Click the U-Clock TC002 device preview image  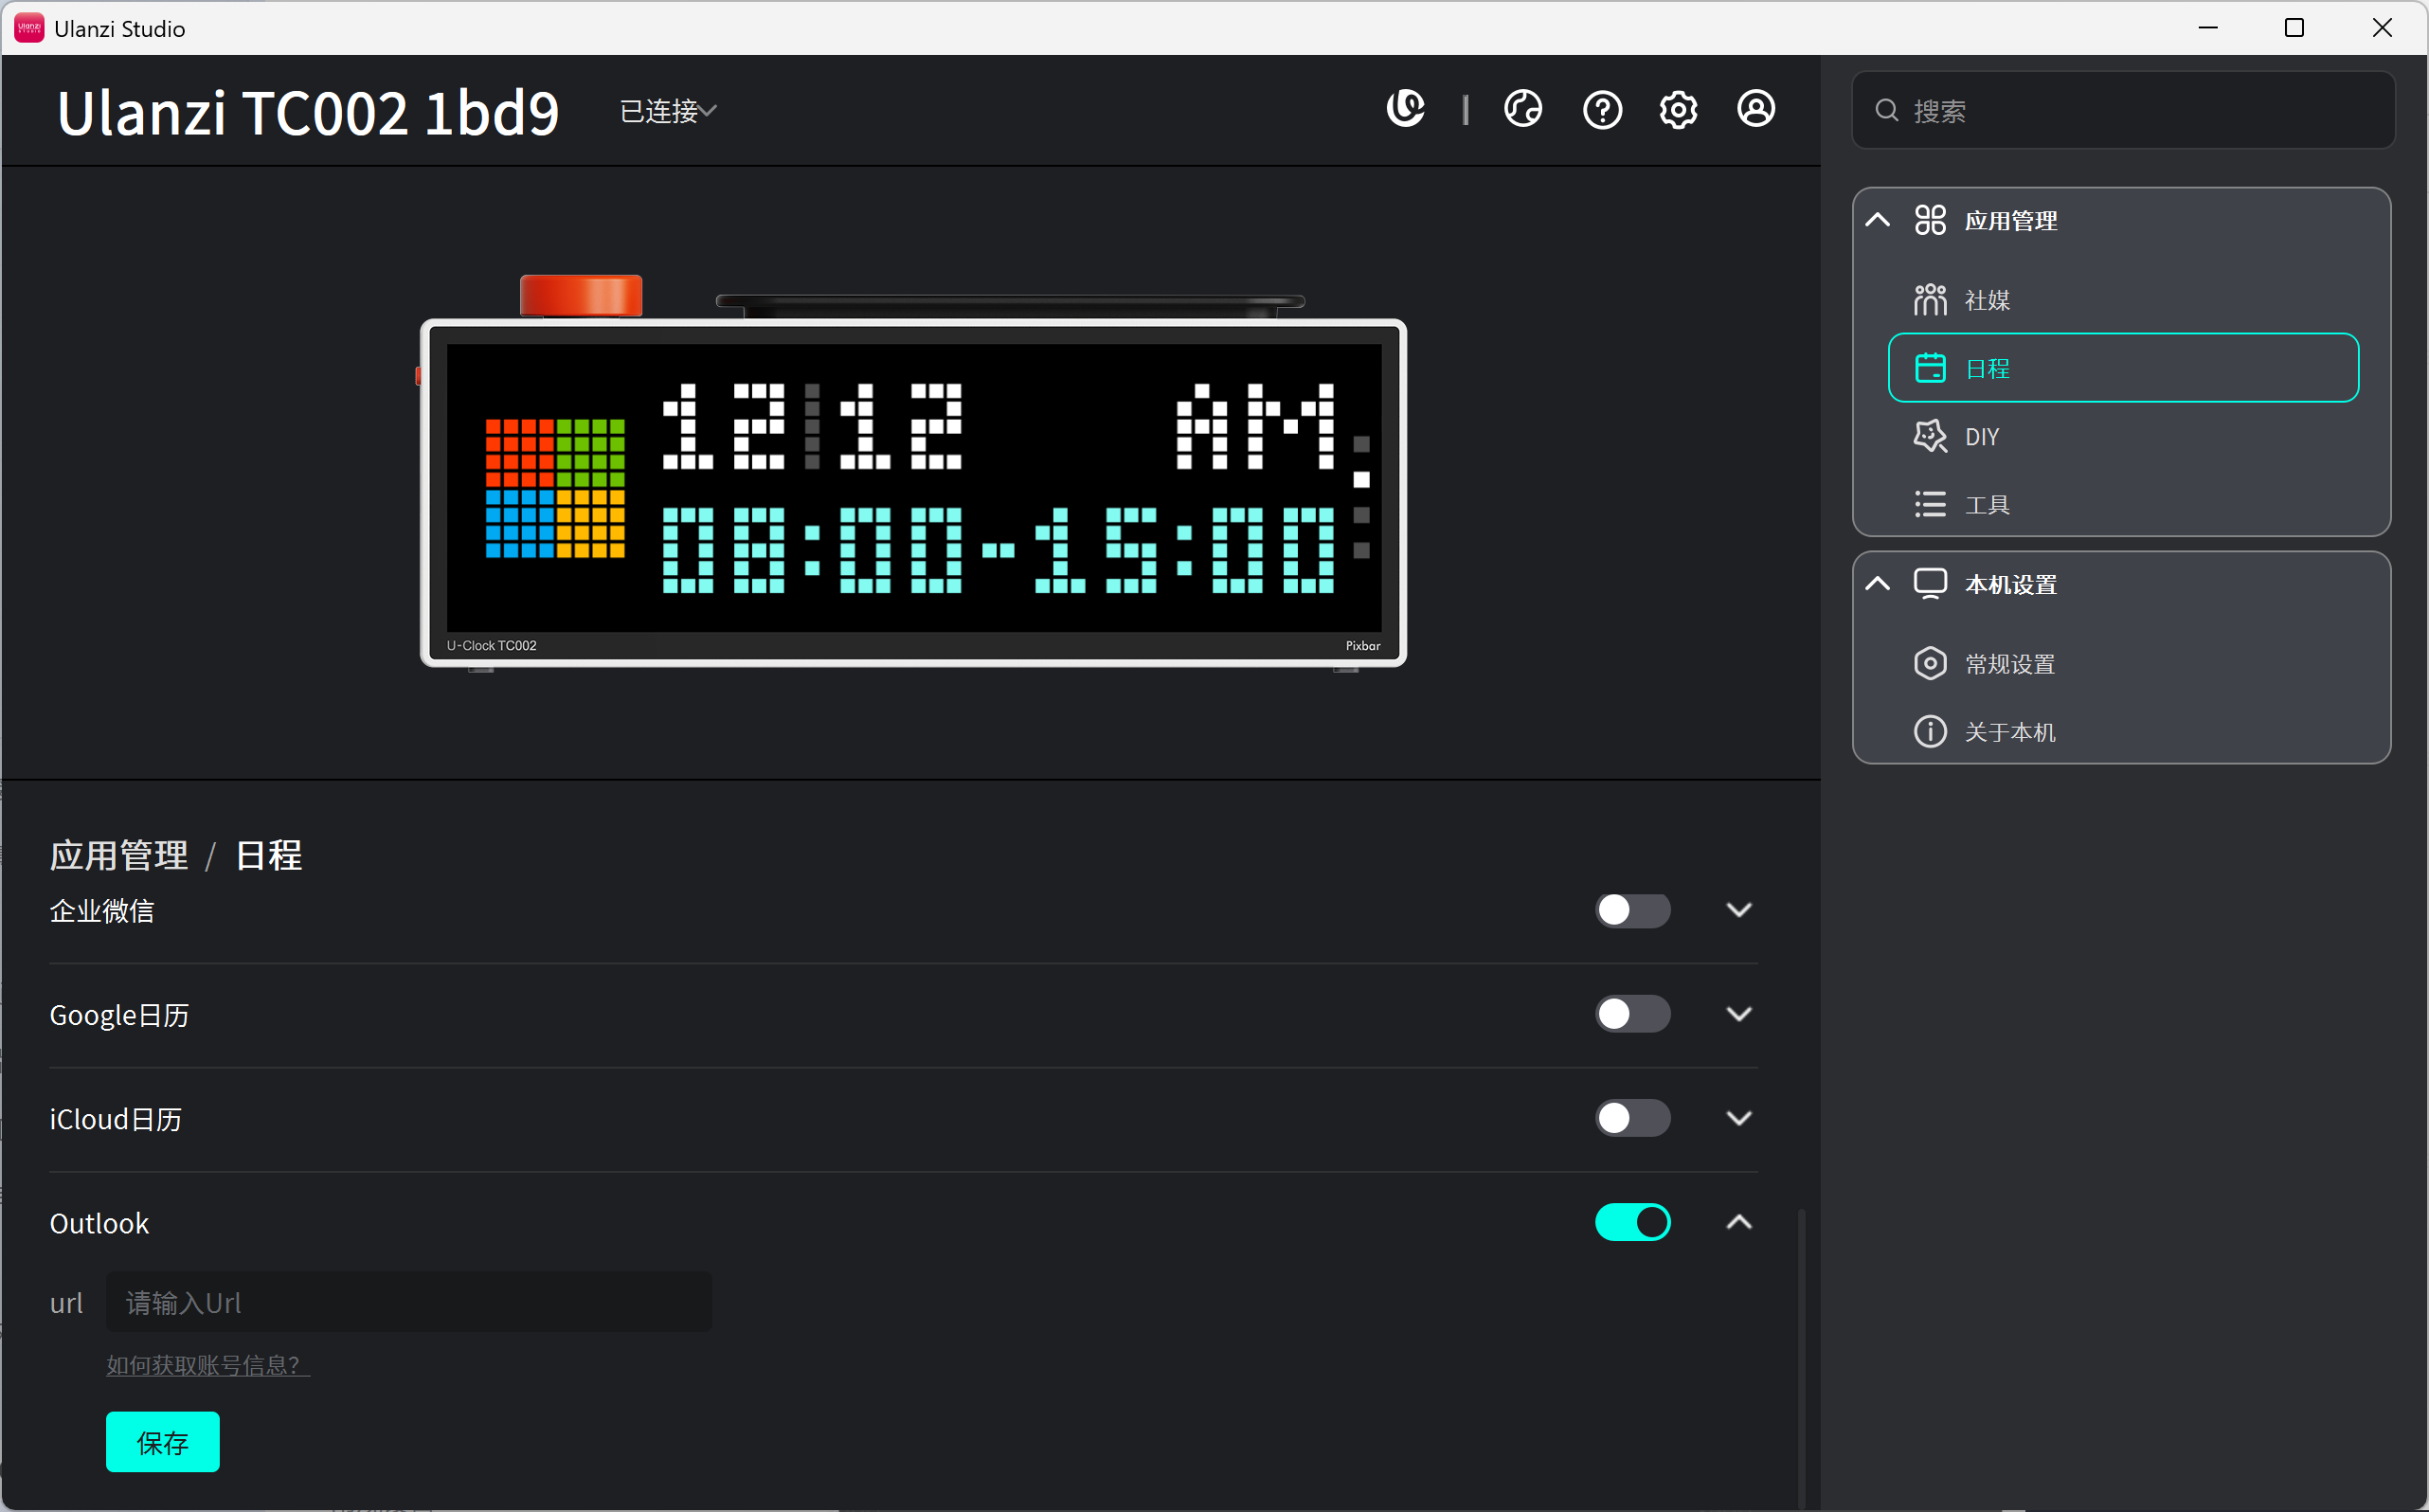coord(913,472)
